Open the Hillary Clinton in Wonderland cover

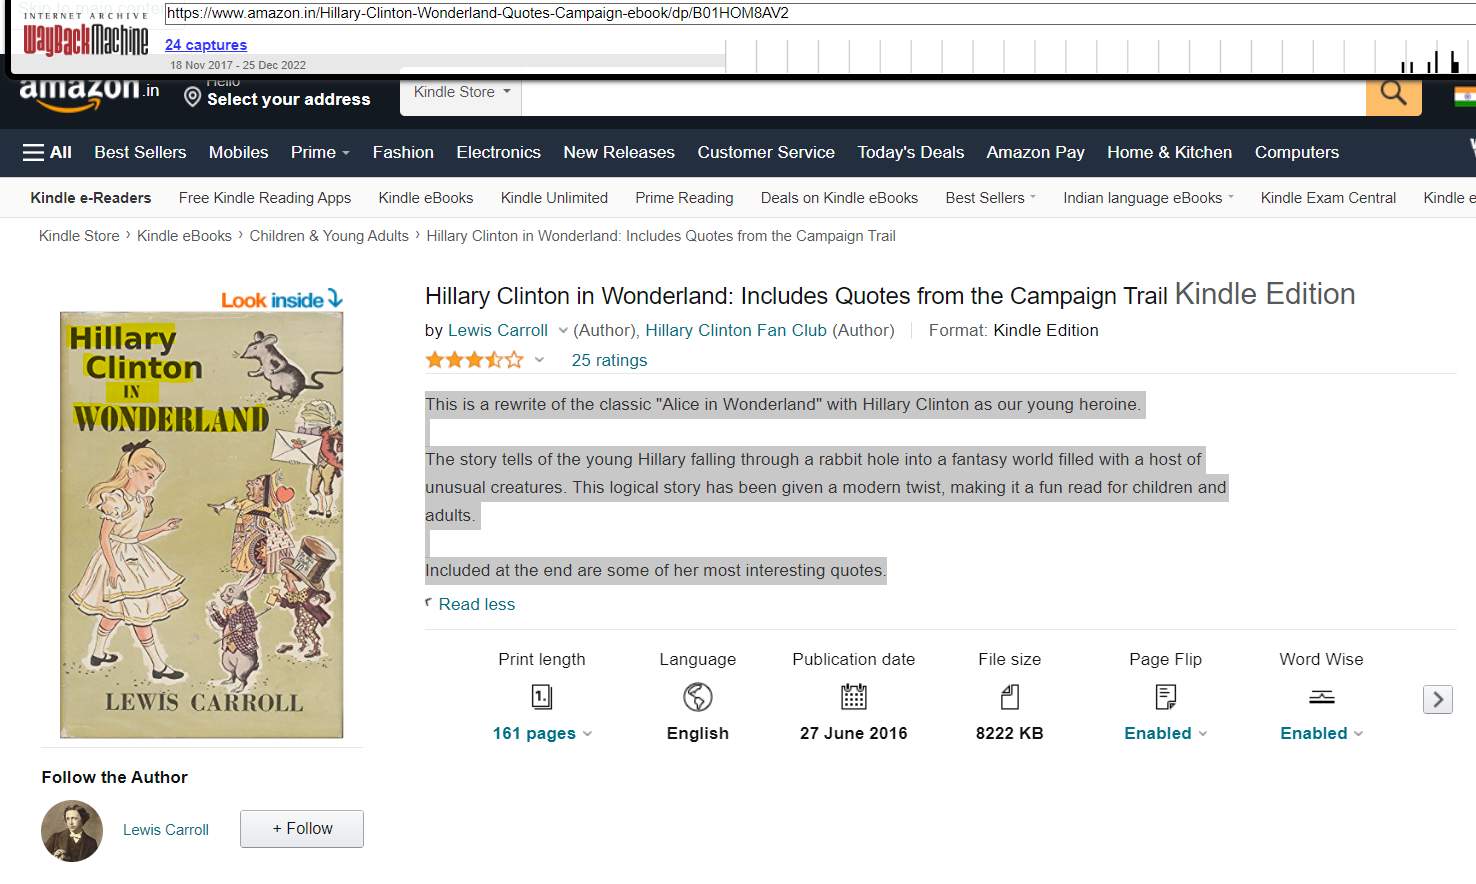pos(201,525)
